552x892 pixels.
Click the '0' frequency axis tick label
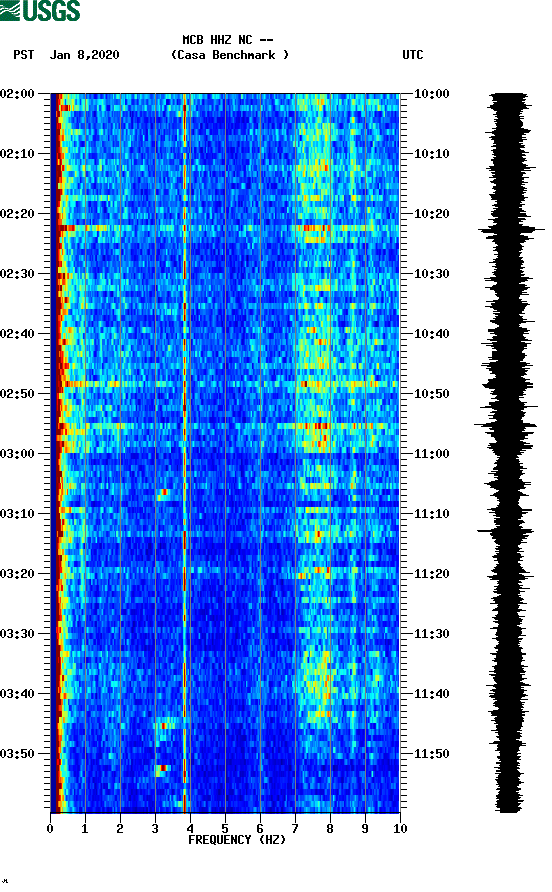point(50,828)
